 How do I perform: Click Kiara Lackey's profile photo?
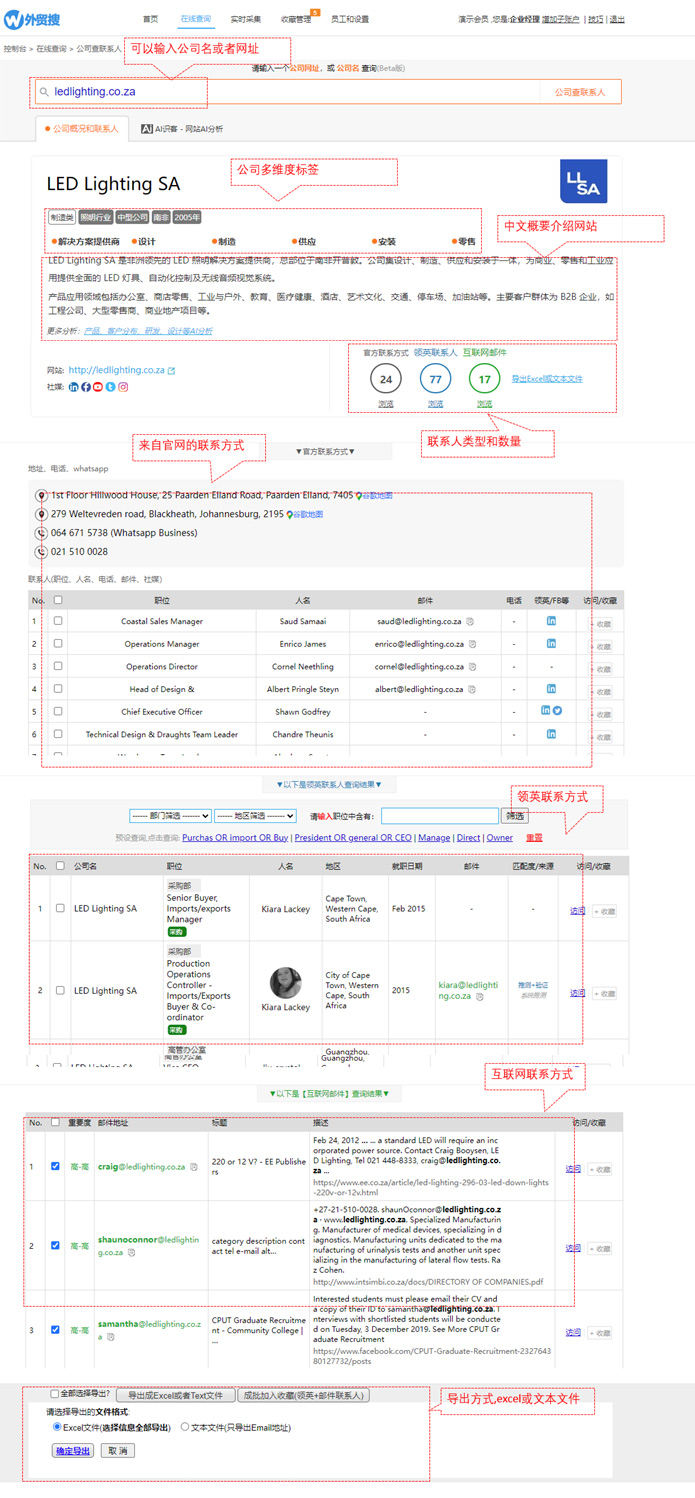coord(285,983)
